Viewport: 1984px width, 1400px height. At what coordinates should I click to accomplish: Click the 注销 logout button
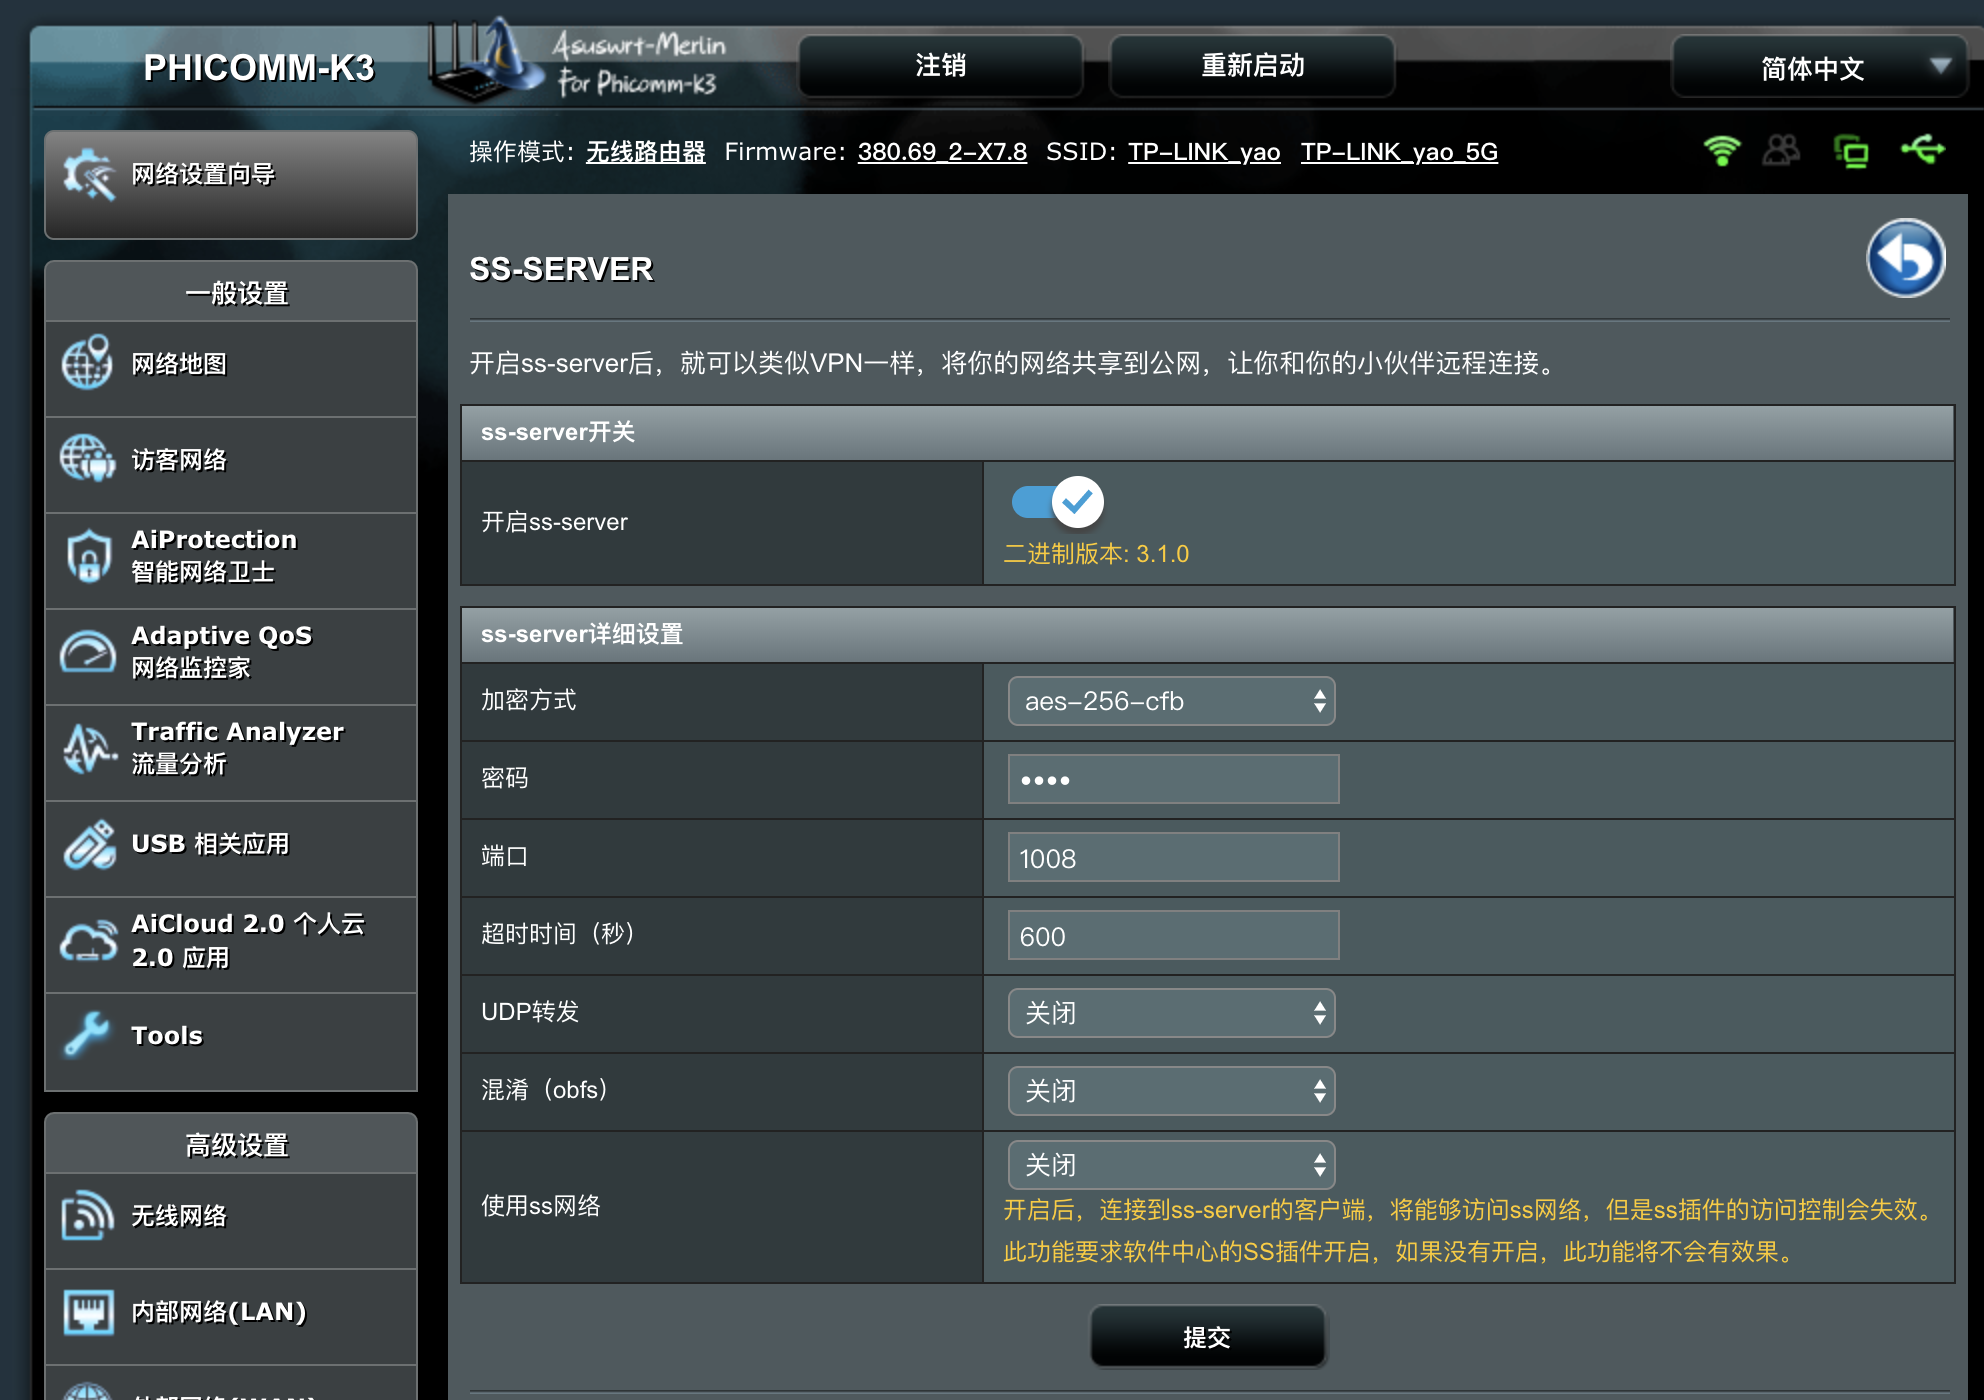tap(941, 66)
